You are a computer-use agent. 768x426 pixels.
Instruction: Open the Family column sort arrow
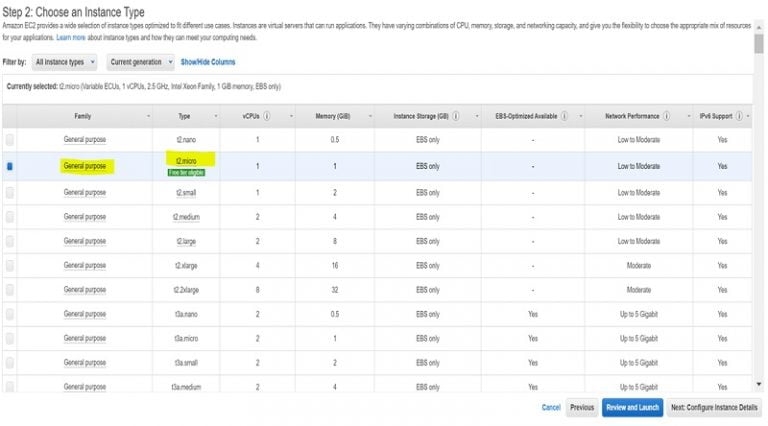click(x=148, y=117)
